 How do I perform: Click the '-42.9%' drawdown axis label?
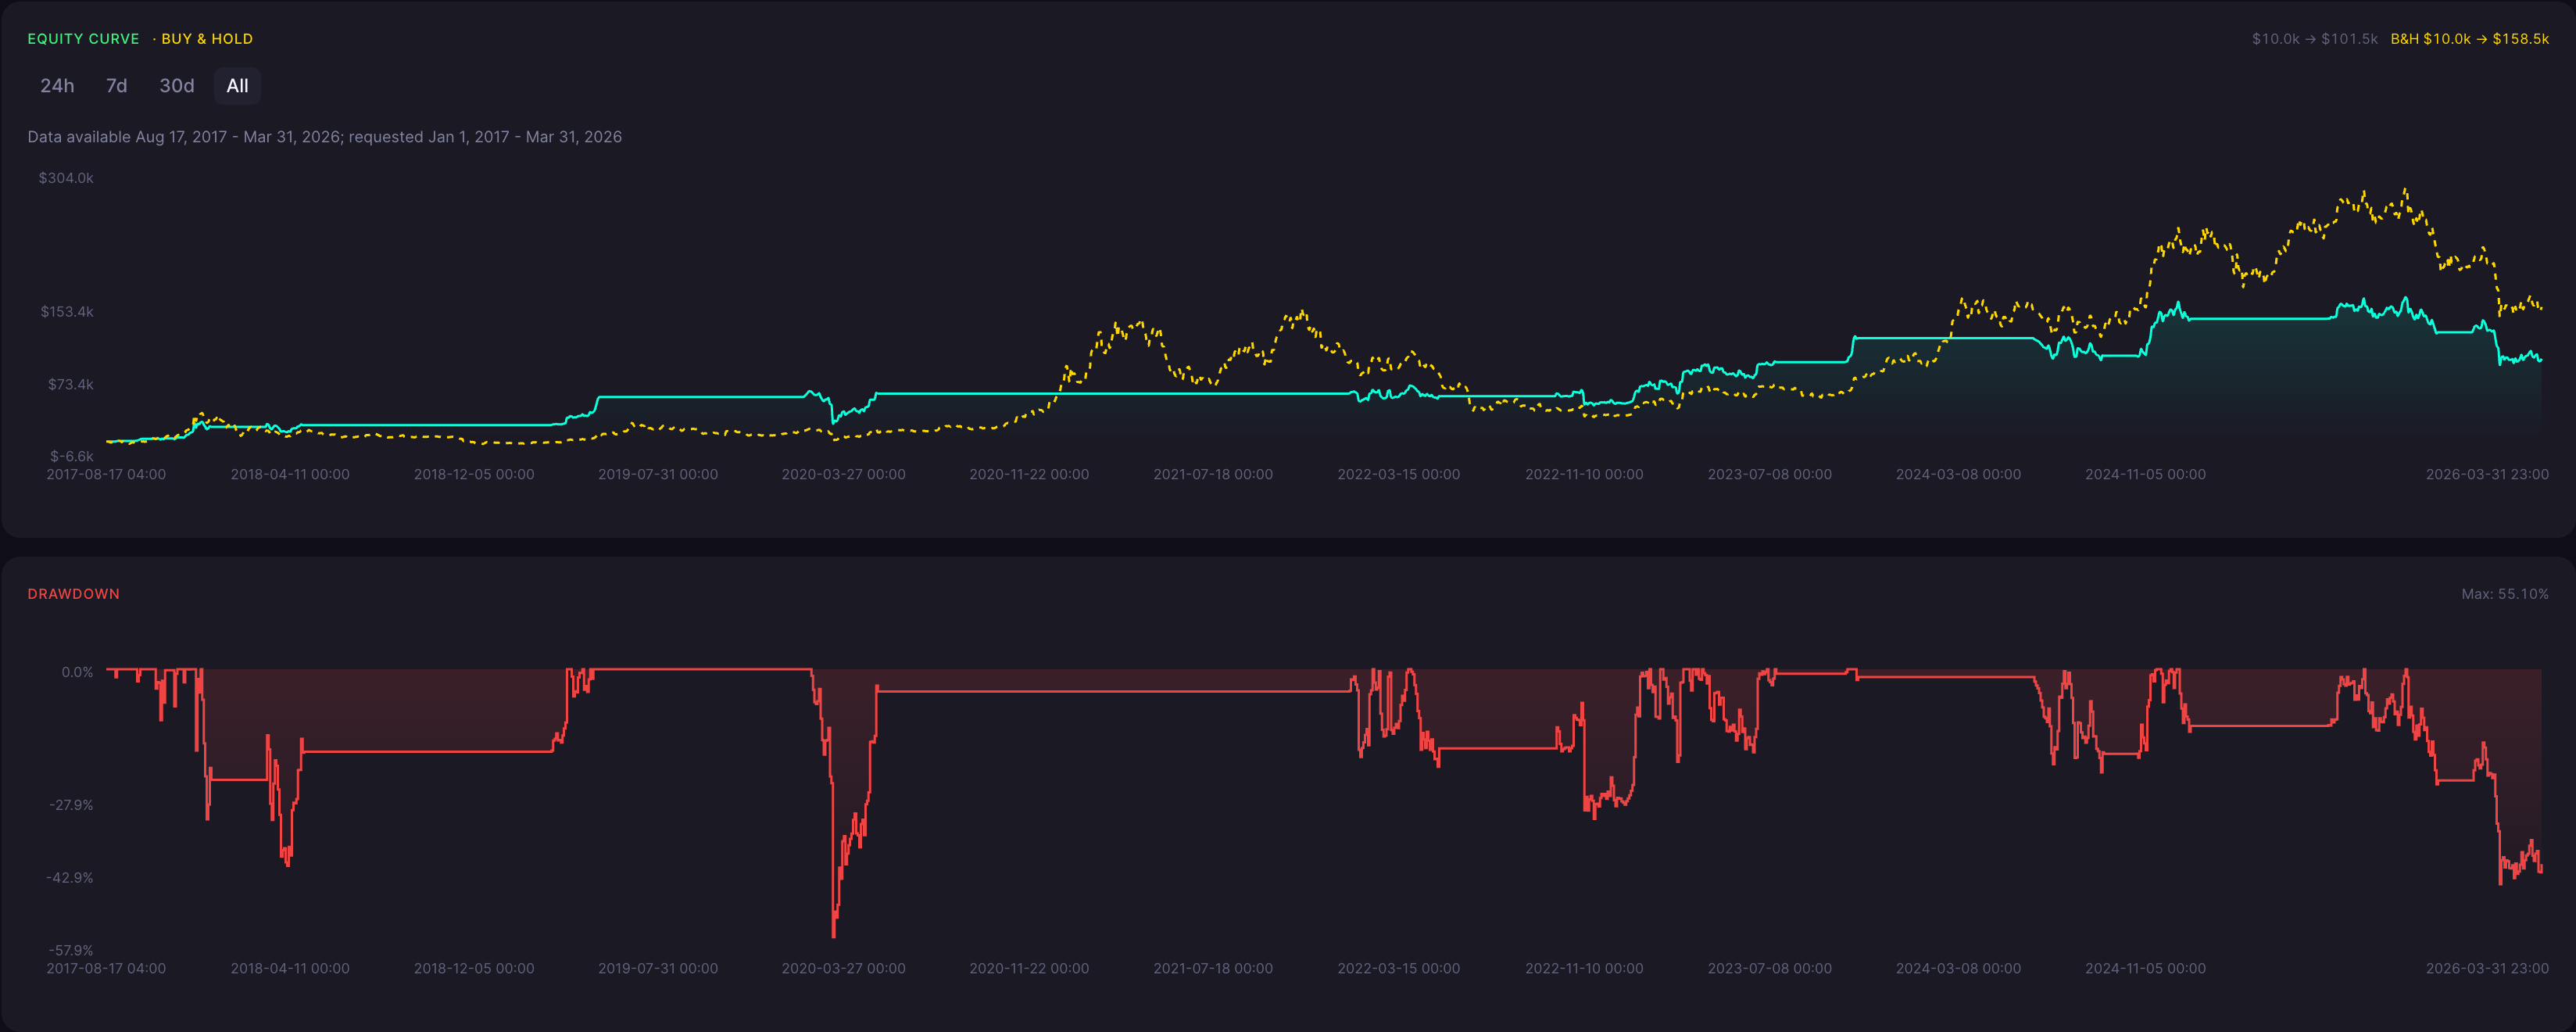(x=69, y=878)
